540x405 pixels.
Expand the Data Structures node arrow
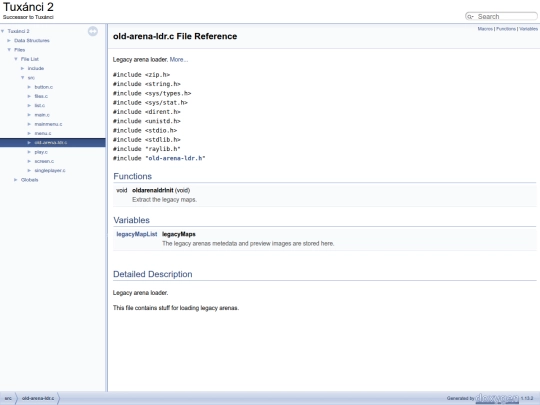(x=9, y=41)
